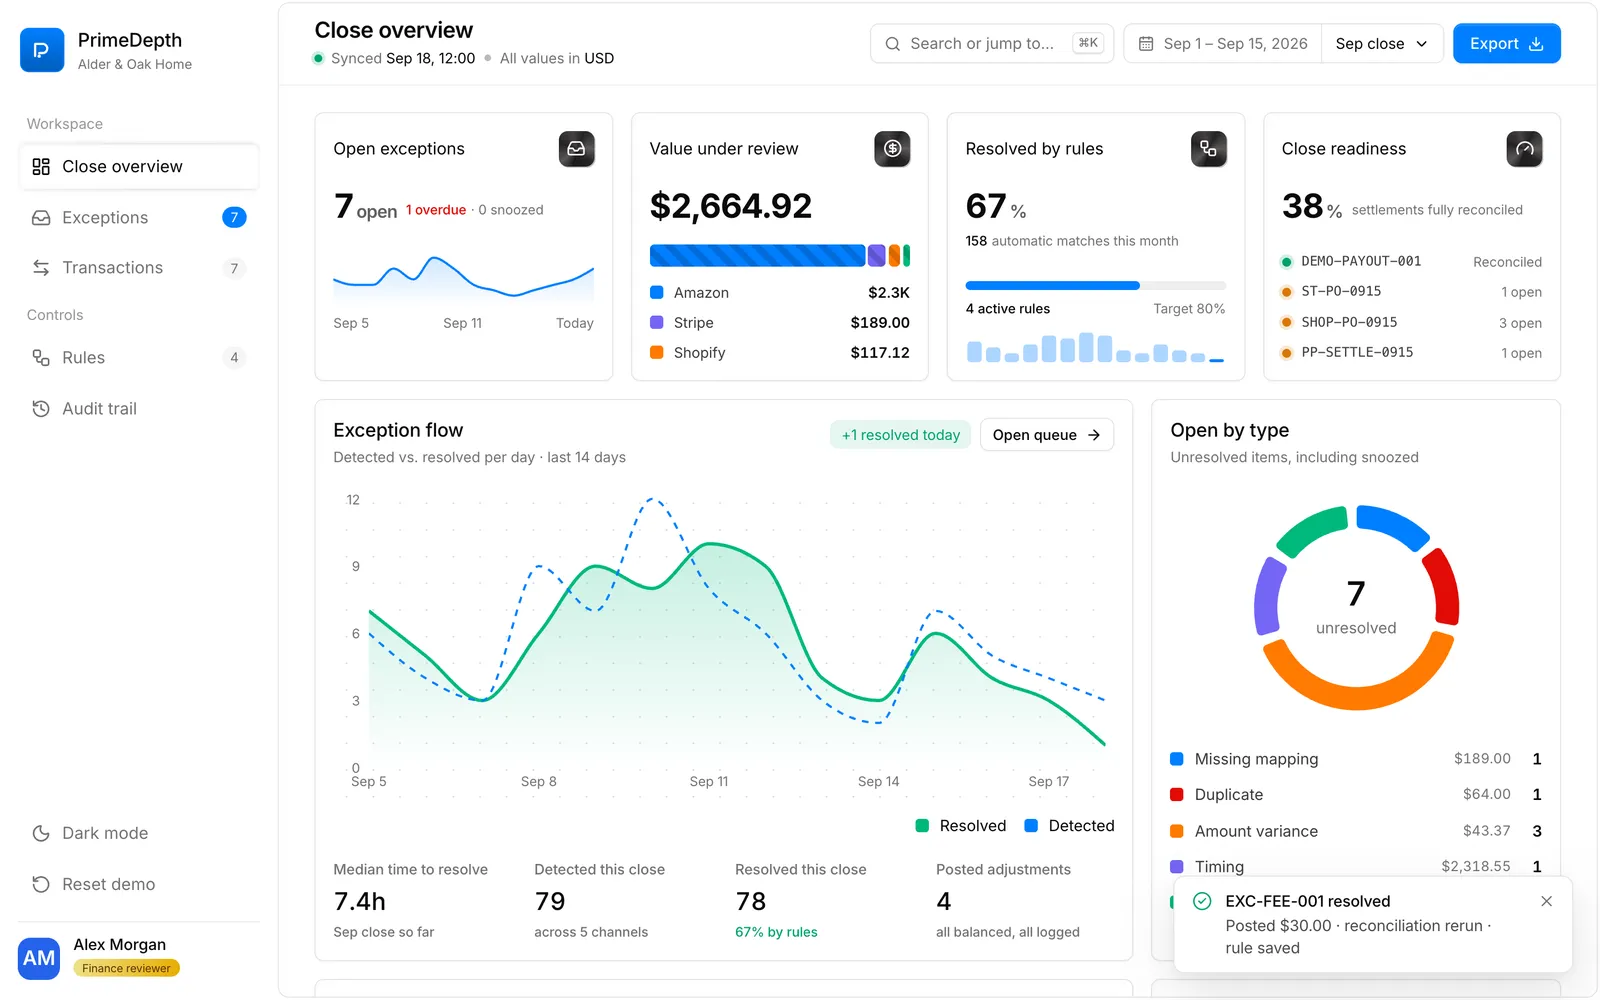Click the Shopify value $117.12
Screen dimensions: 1600x1000
(880, 352)
